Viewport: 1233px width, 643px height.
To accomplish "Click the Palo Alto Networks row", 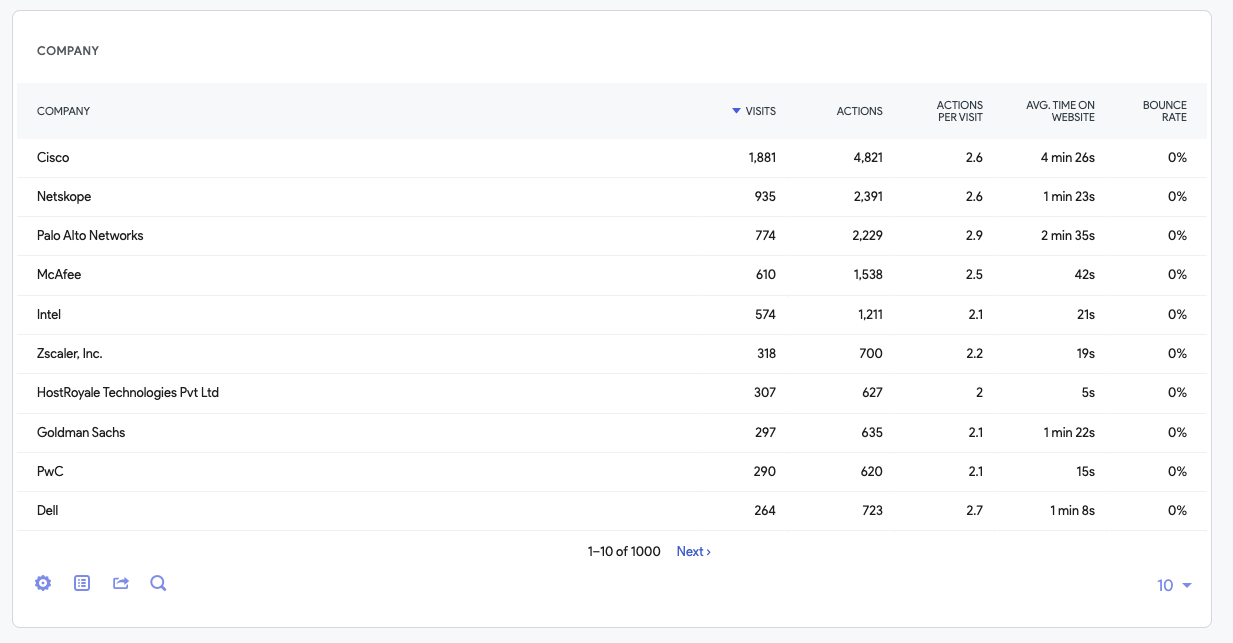I will (x=612, y=236).
